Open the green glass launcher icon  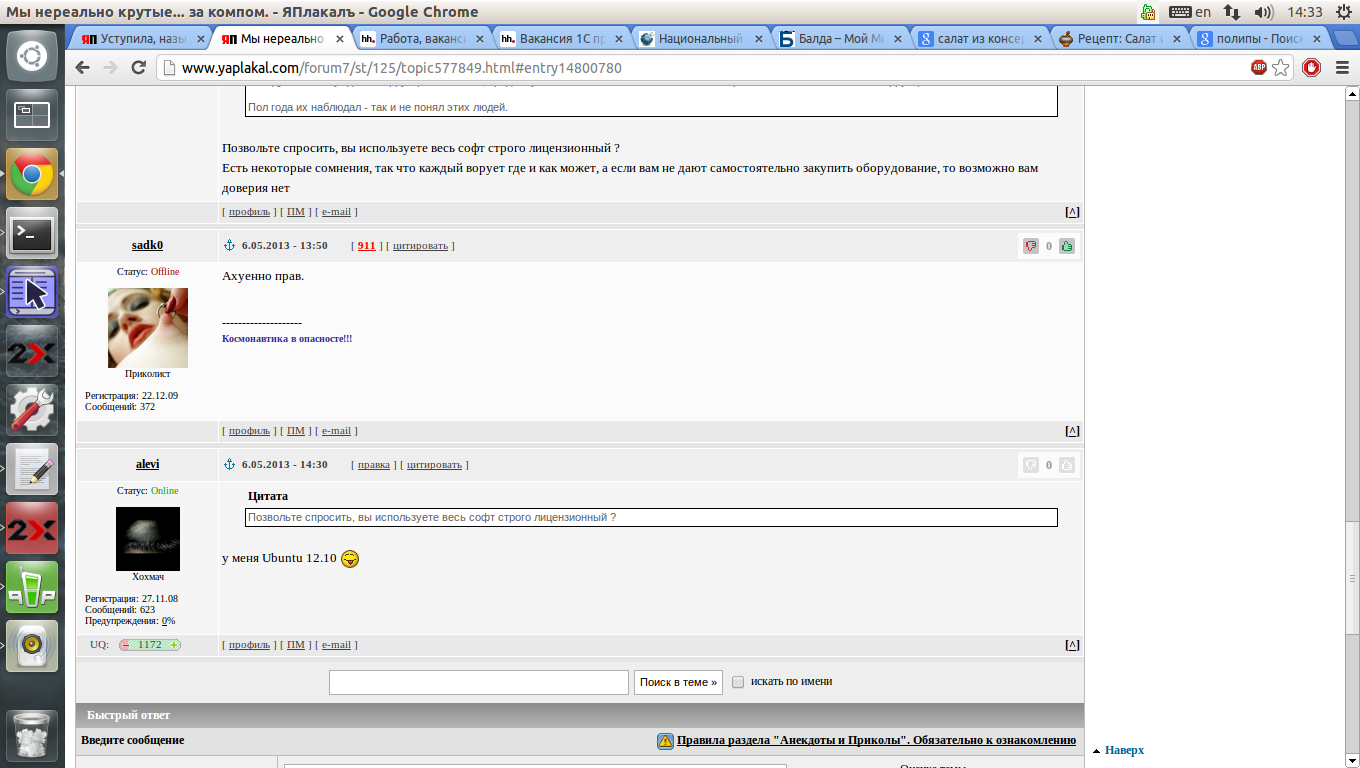[32, 587]
